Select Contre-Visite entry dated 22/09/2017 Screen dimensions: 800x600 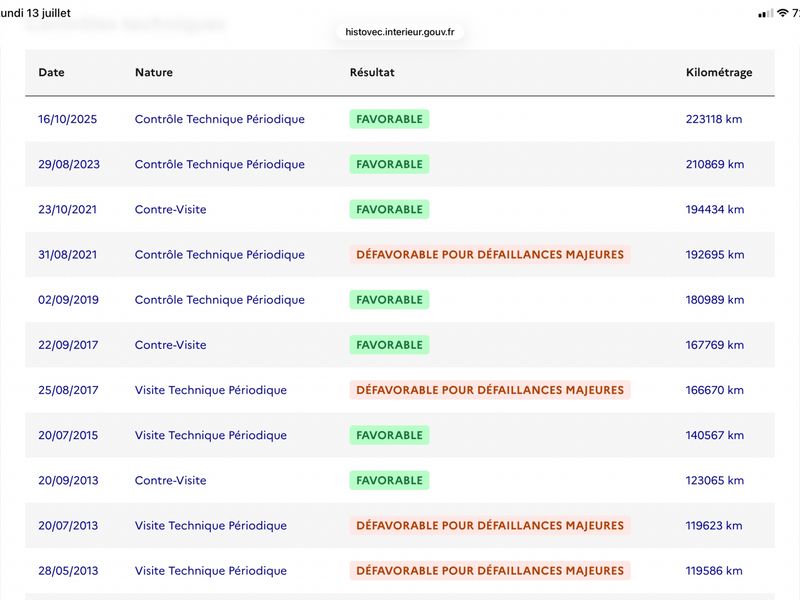(x=170, y=345)
